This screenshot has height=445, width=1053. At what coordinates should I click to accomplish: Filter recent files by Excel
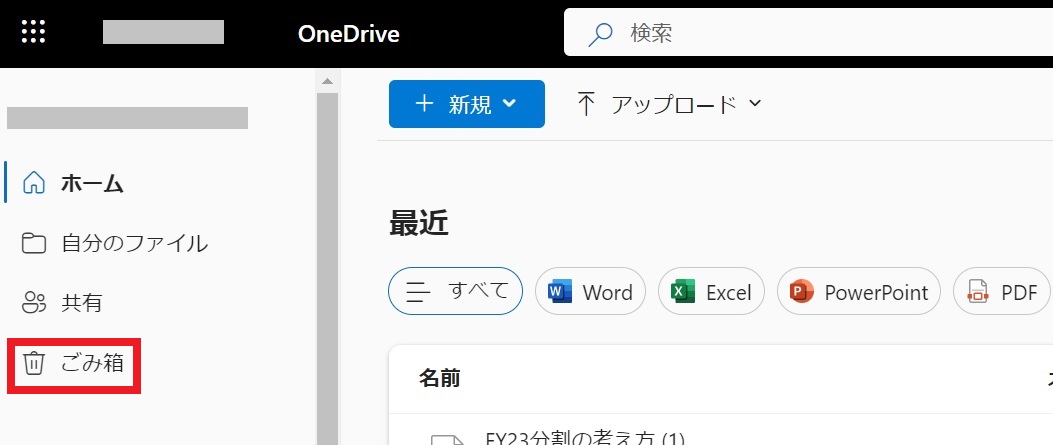tap(711, 291)
